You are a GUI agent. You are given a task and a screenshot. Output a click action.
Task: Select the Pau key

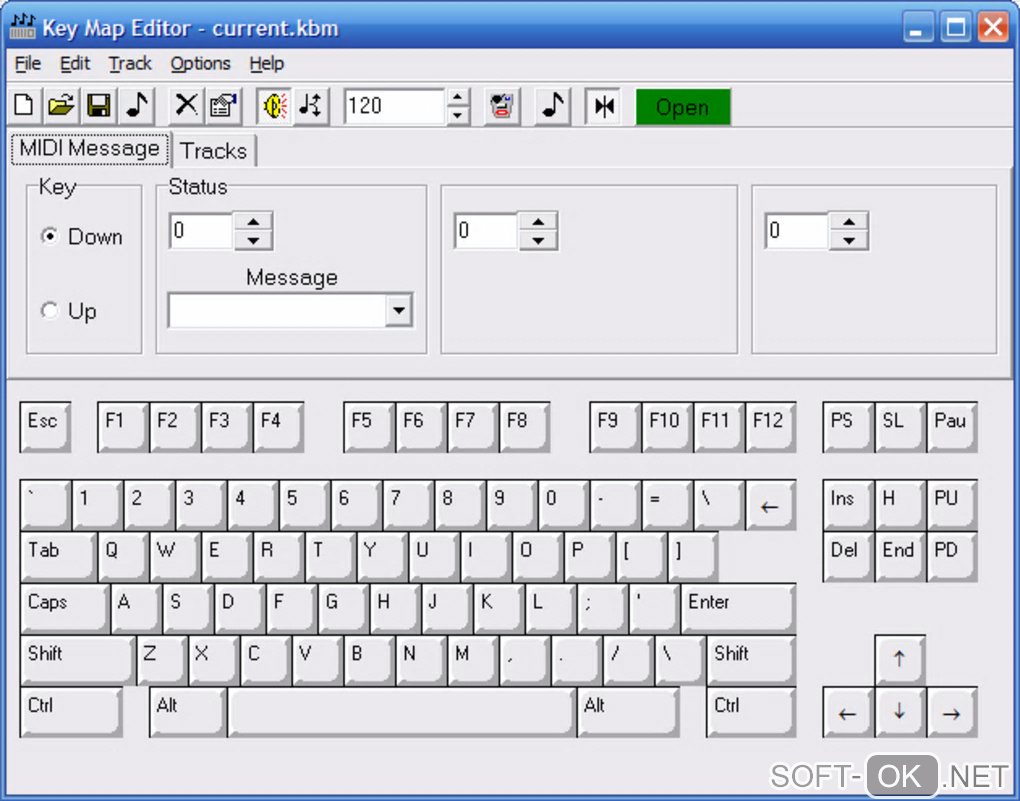[952, 427]
